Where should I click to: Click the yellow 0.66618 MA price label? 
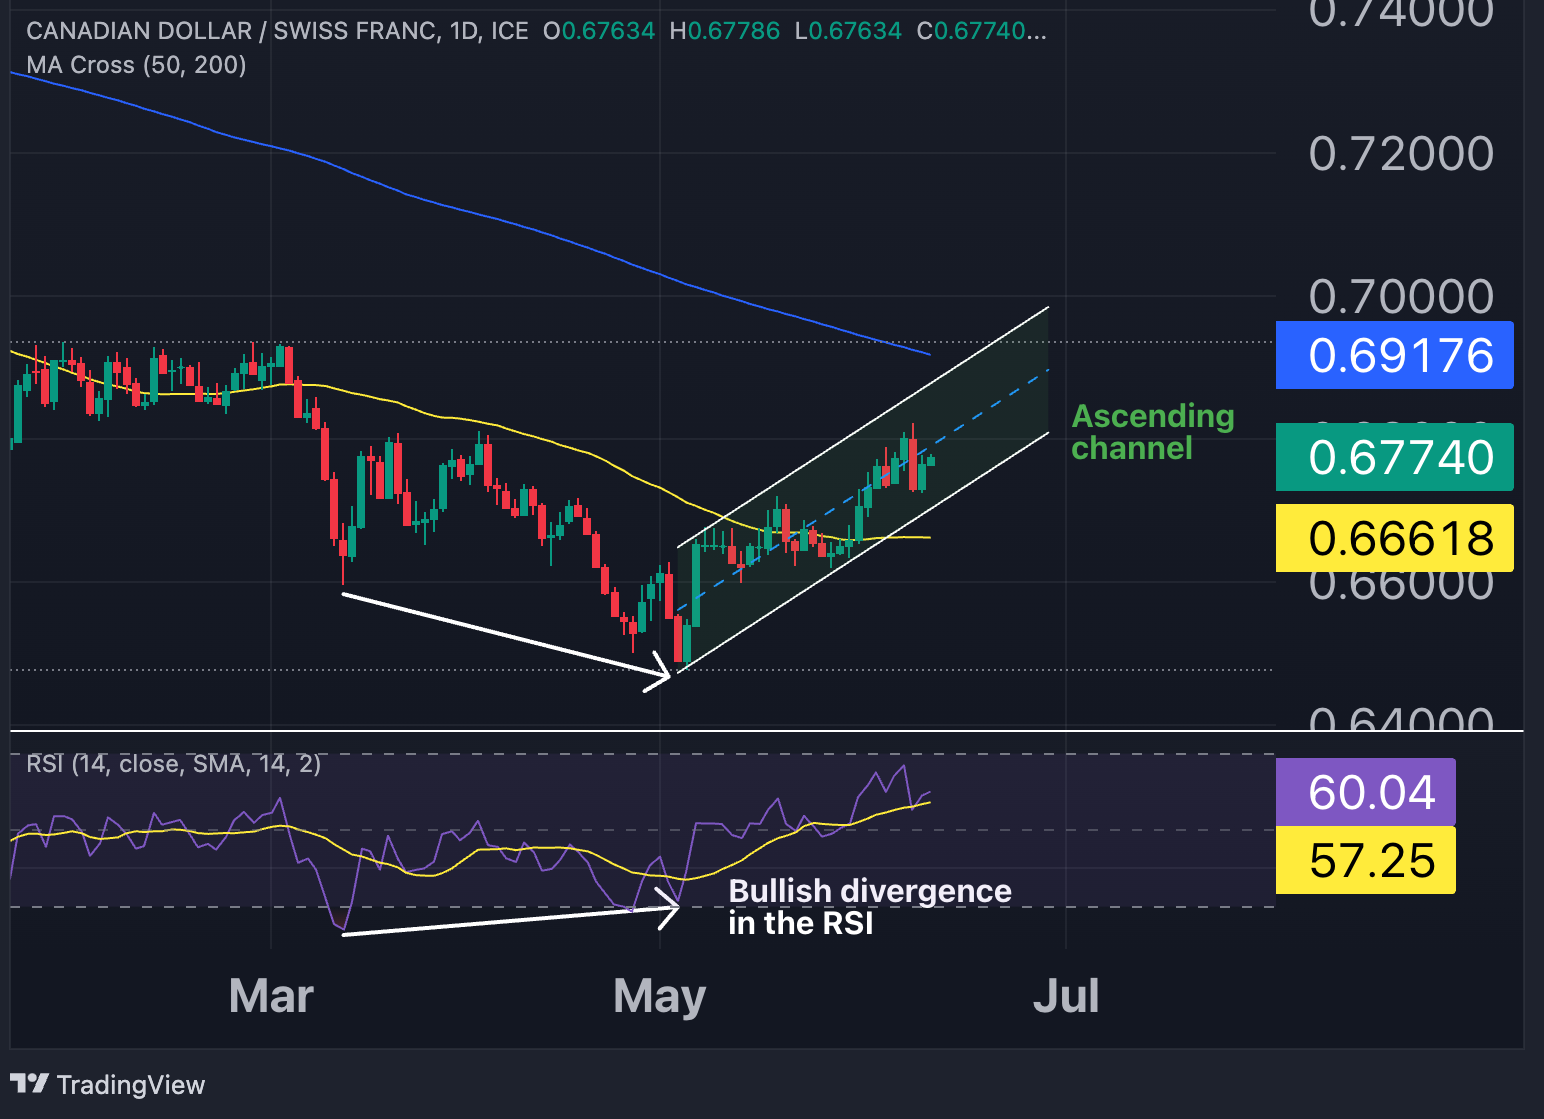[1394, 538]
